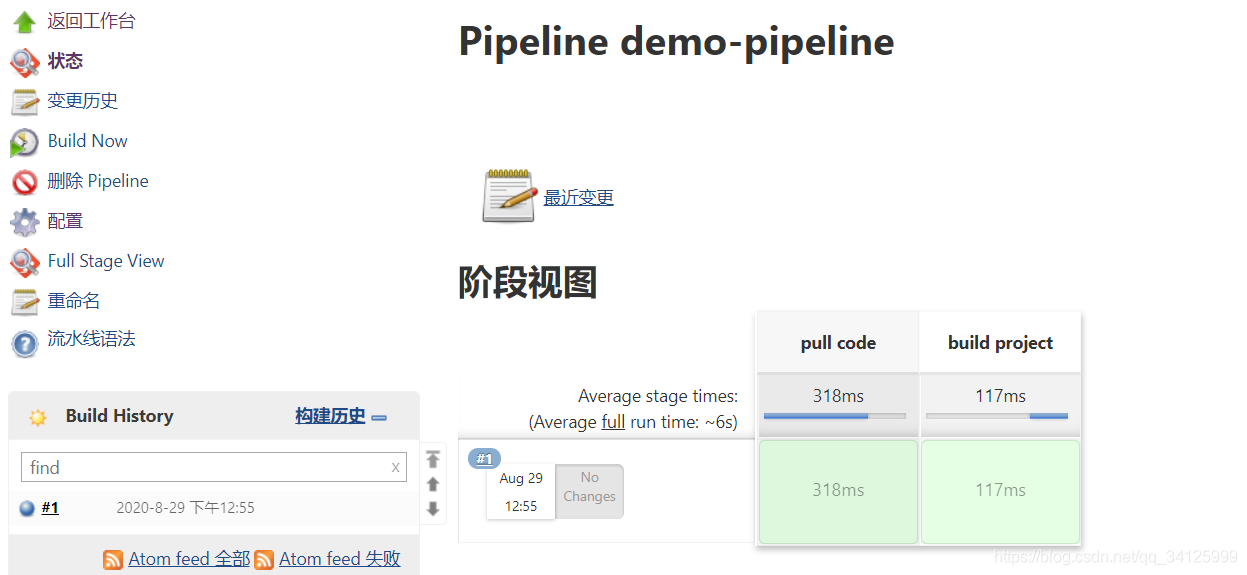Choose 删除 Pipeline in the sidebar
This screenshot has height=575, width=1247.
[x=98, y=181]
